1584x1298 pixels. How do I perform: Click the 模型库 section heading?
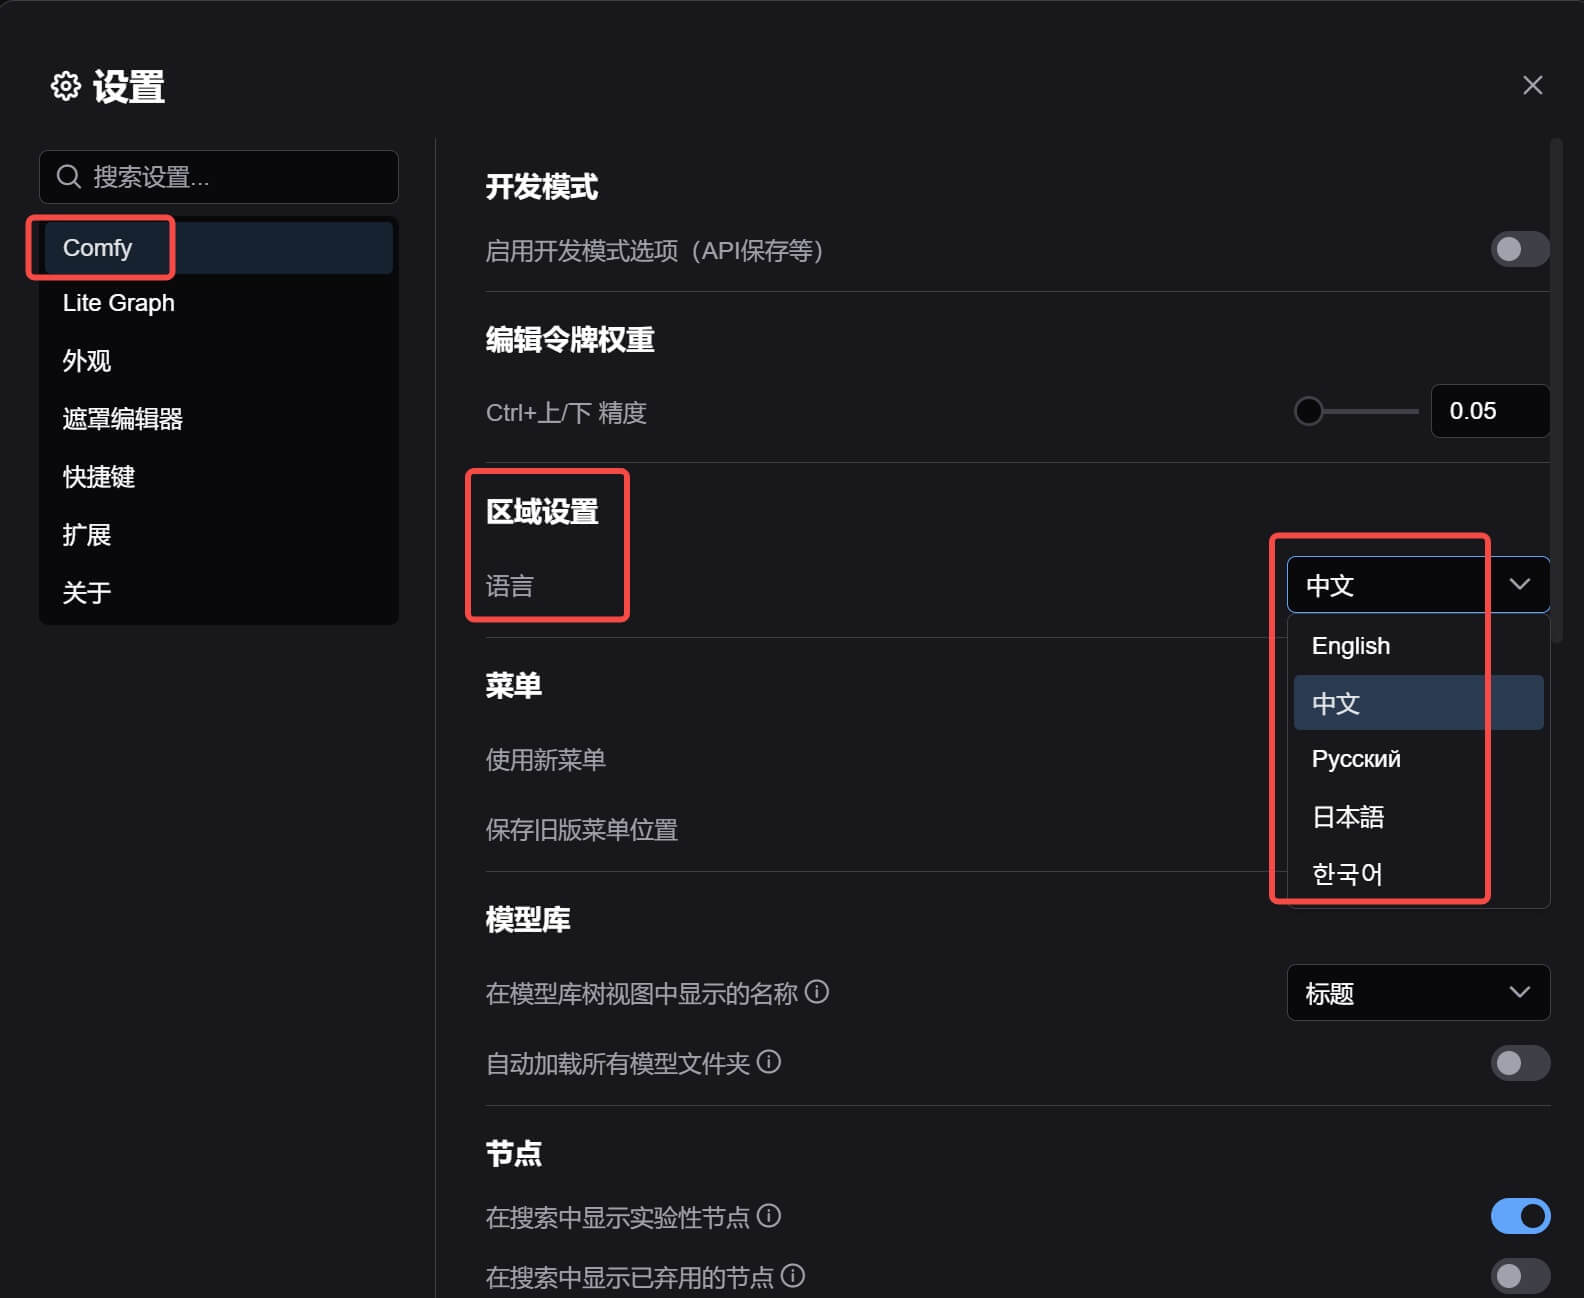(x=528, y=920)
